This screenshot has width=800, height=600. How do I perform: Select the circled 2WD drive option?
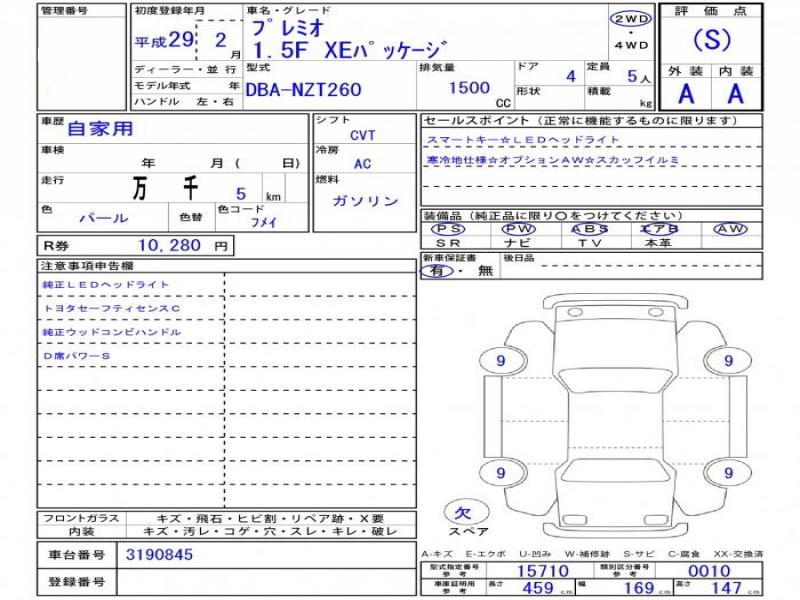[x=630, y=19]
